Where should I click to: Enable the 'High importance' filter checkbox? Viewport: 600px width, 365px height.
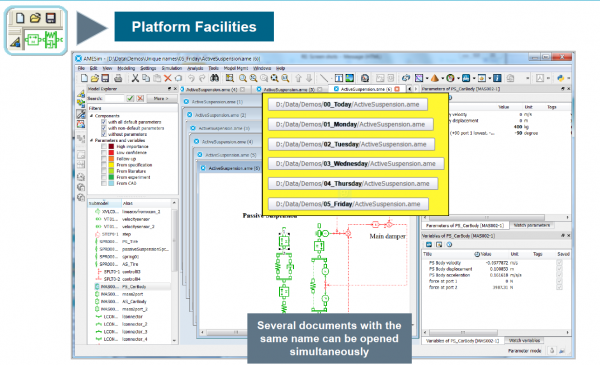104,147
